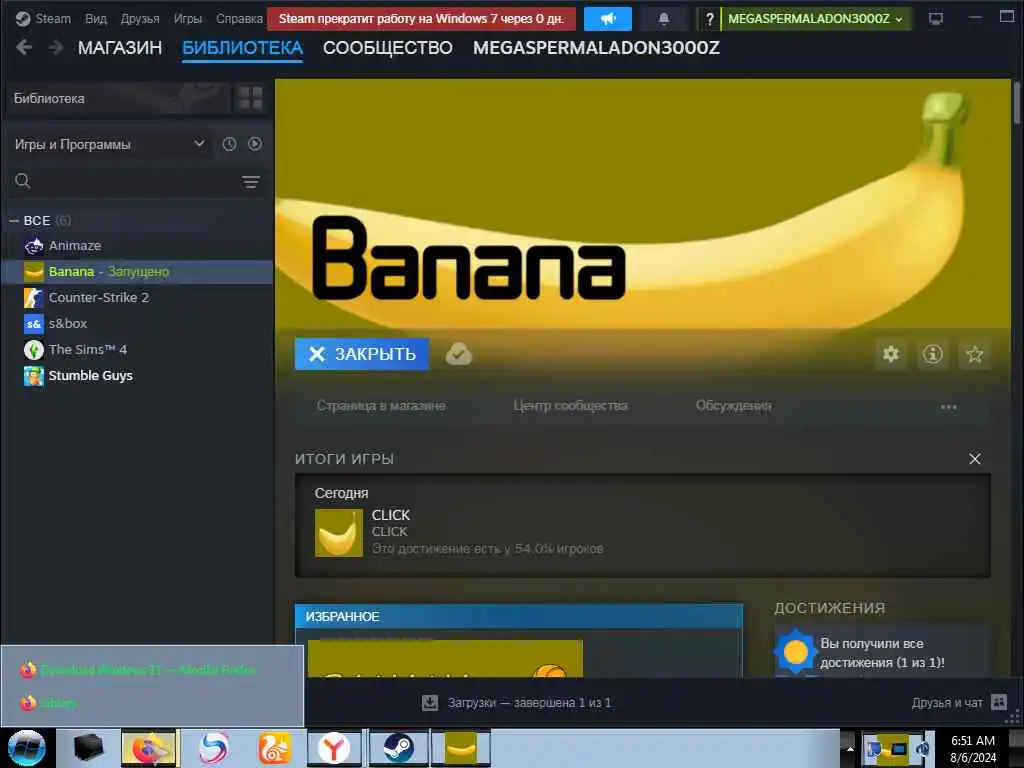Open the Вид menu
This screenshot has height=768, width=1024.
tap(95, 18)
